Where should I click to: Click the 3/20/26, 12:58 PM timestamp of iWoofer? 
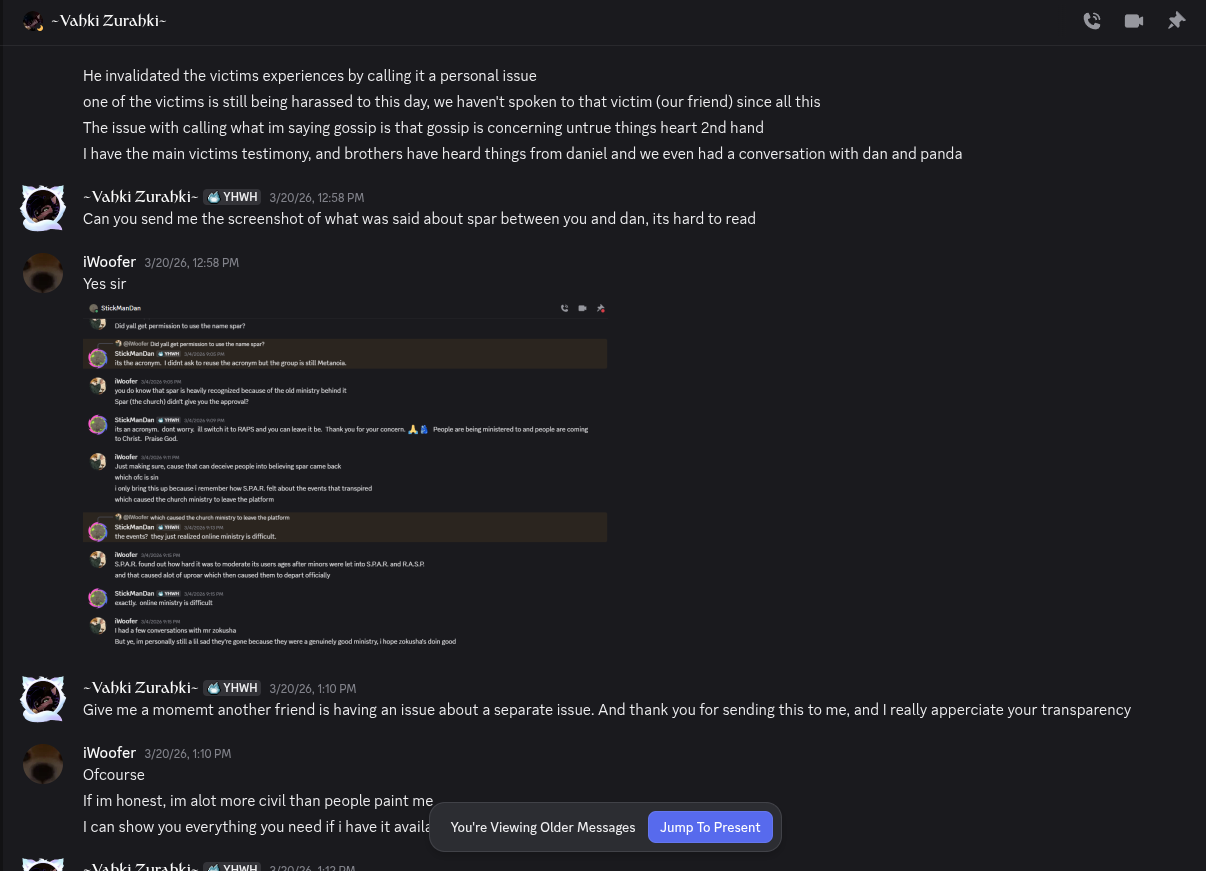coord(191,263)
